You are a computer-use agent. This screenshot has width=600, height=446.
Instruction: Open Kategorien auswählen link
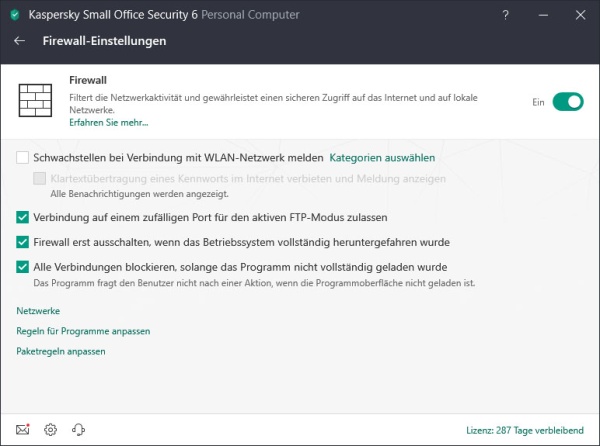(x=382, y=158)
